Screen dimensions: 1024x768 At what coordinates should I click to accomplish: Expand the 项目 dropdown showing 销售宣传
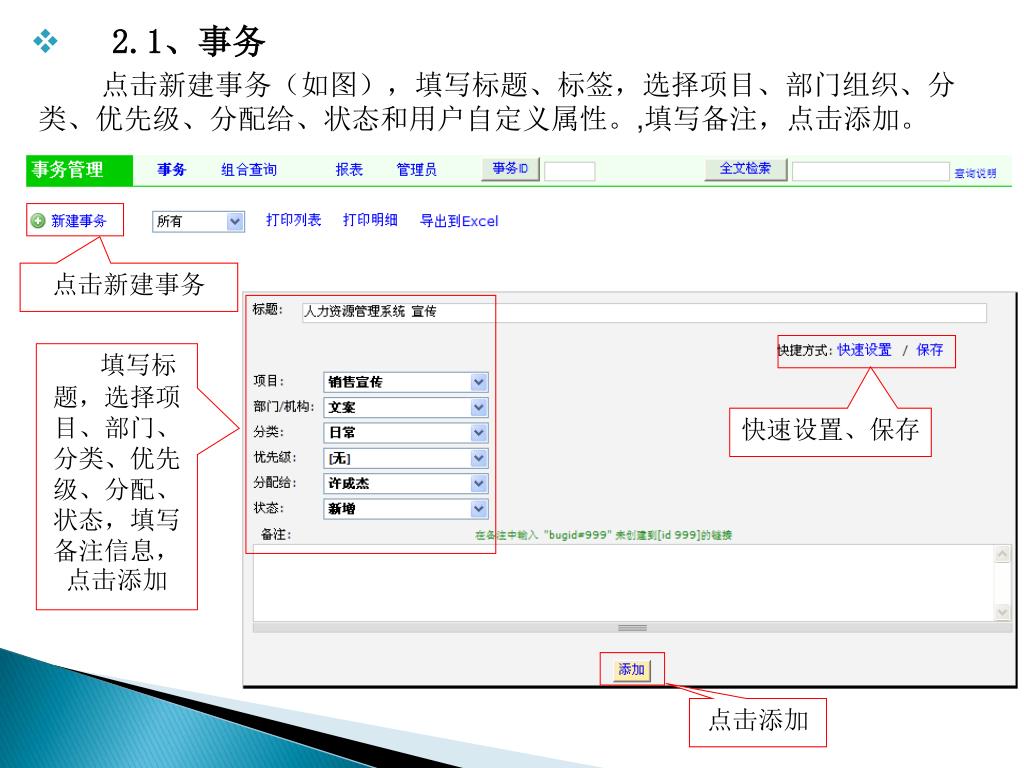(x=406, y=382)
